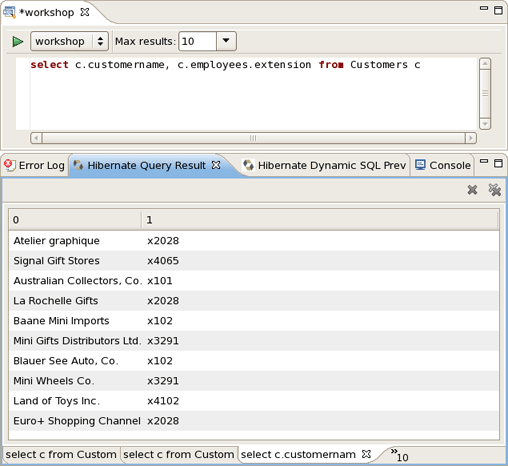Expand the Max results dropdown arrow
The height and width of the screenshot is (466, 508).
226,41
